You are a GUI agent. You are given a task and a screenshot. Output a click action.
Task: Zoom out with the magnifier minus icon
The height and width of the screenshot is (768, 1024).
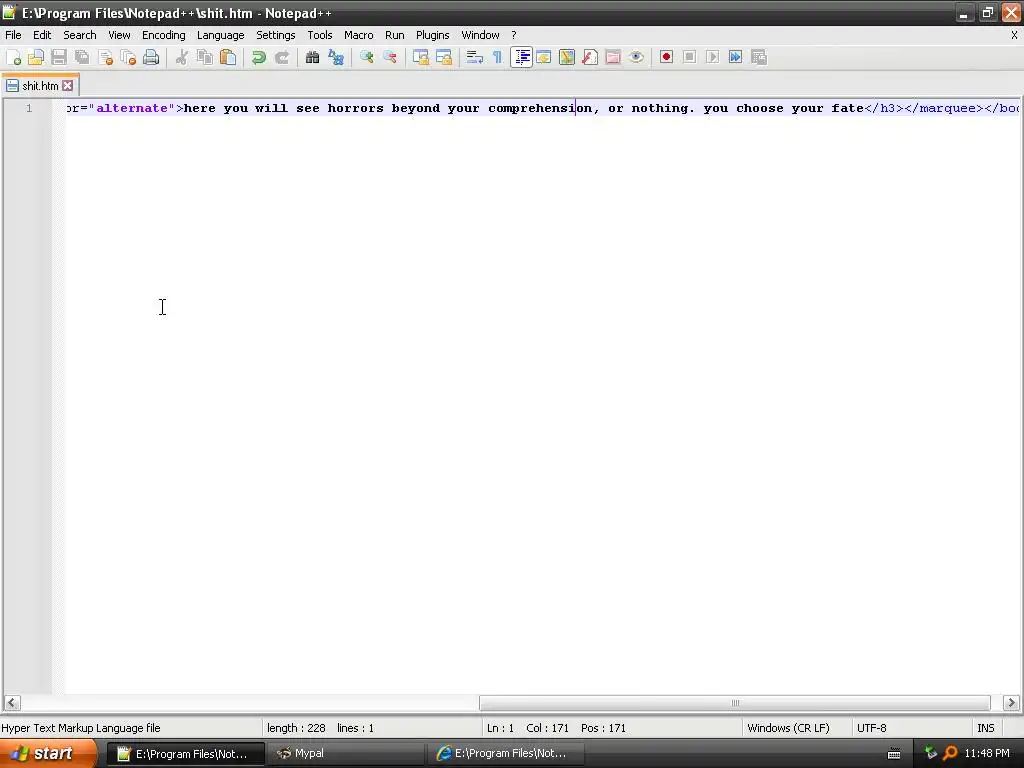[390, 57]
